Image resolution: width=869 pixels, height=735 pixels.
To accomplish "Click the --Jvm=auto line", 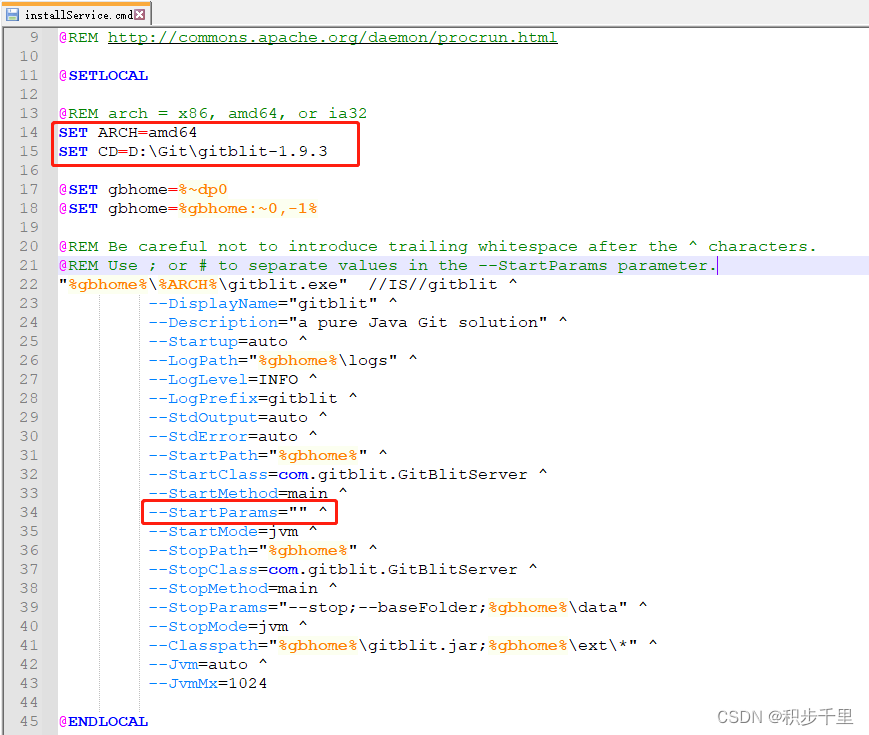I will pos(208,665).
